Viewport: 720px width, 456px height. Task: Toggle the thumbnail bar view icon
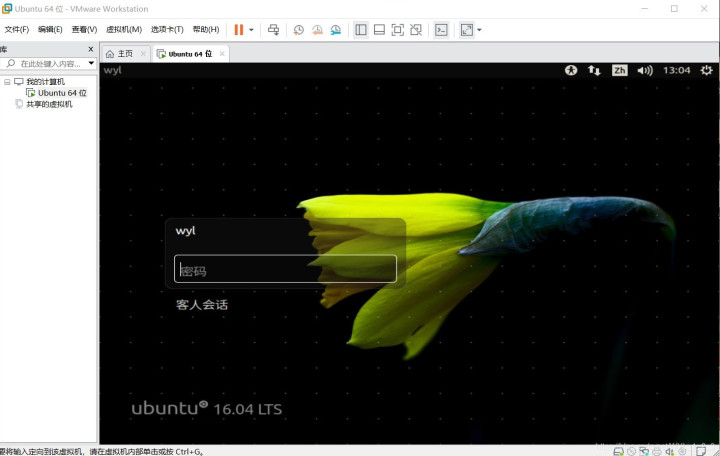pos(379,30)
